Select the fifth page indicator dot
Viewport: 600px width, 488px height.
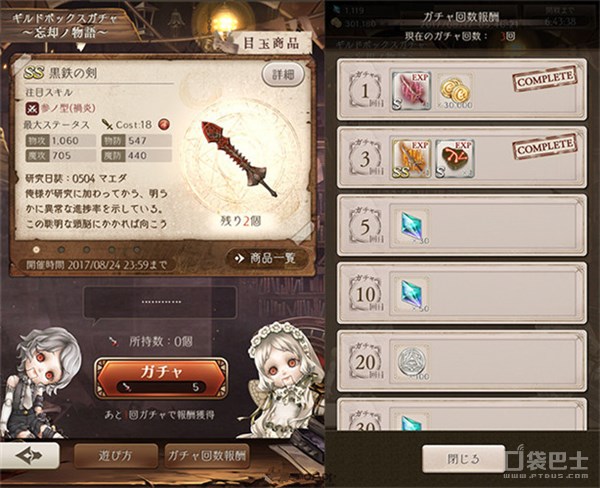[137, 250]
